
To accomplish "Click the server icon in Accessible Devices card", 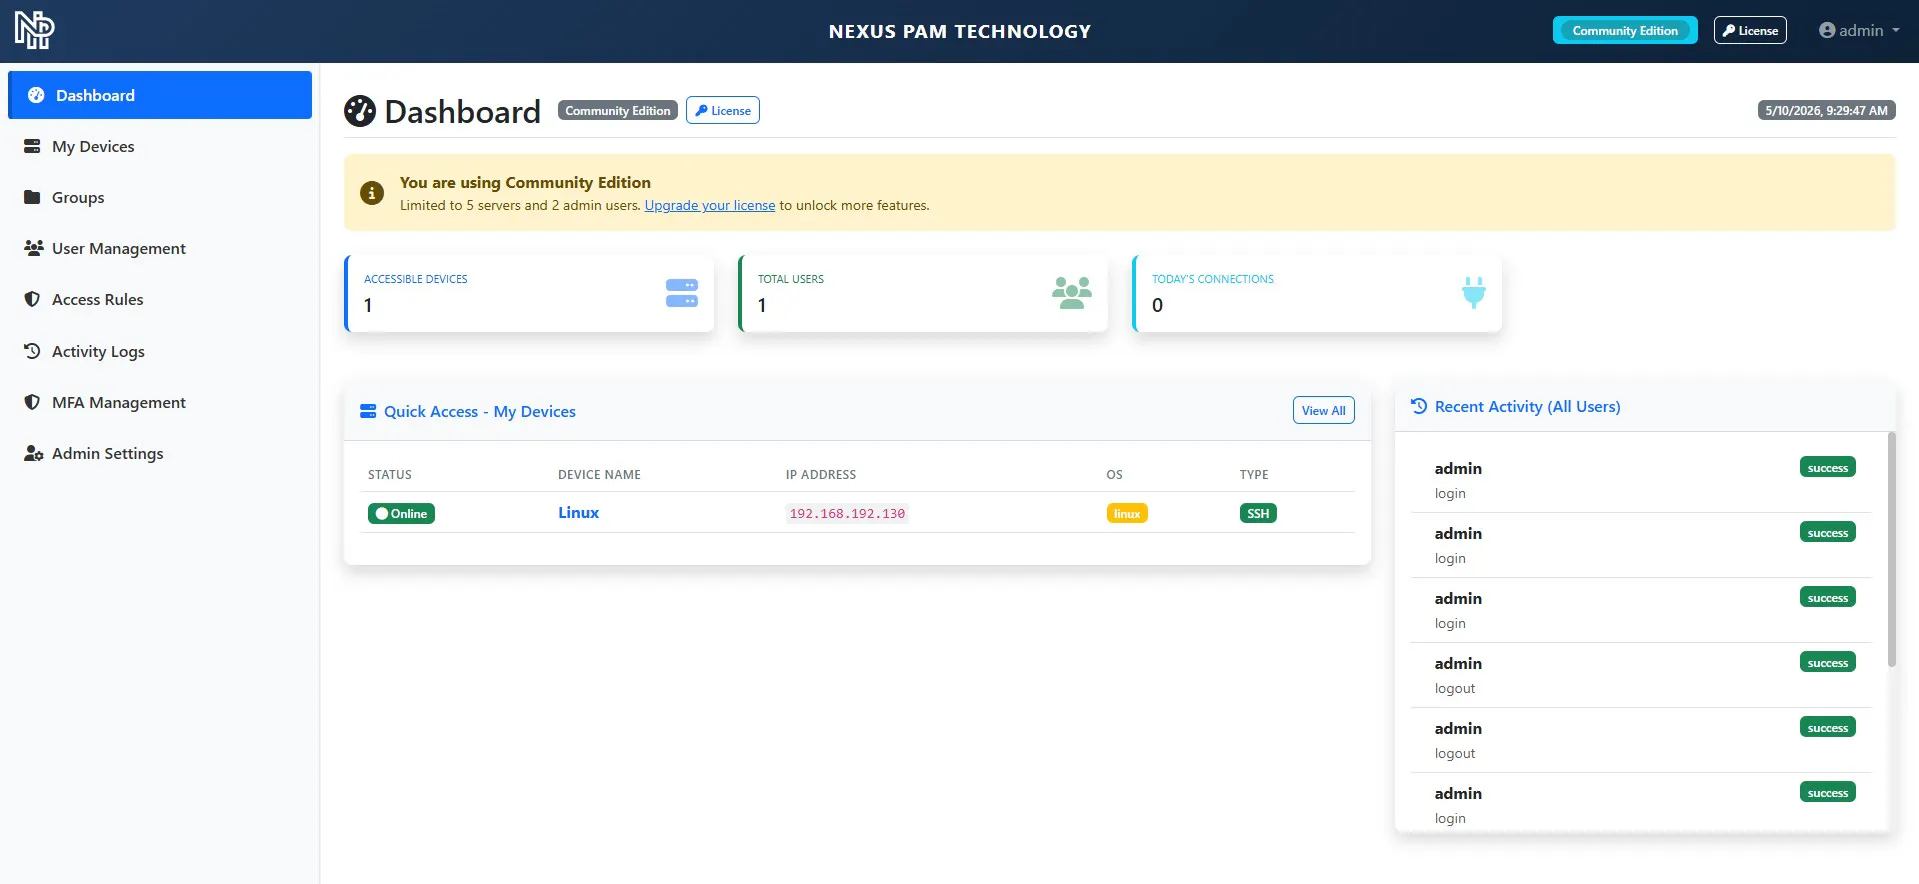I will [682, 293].
